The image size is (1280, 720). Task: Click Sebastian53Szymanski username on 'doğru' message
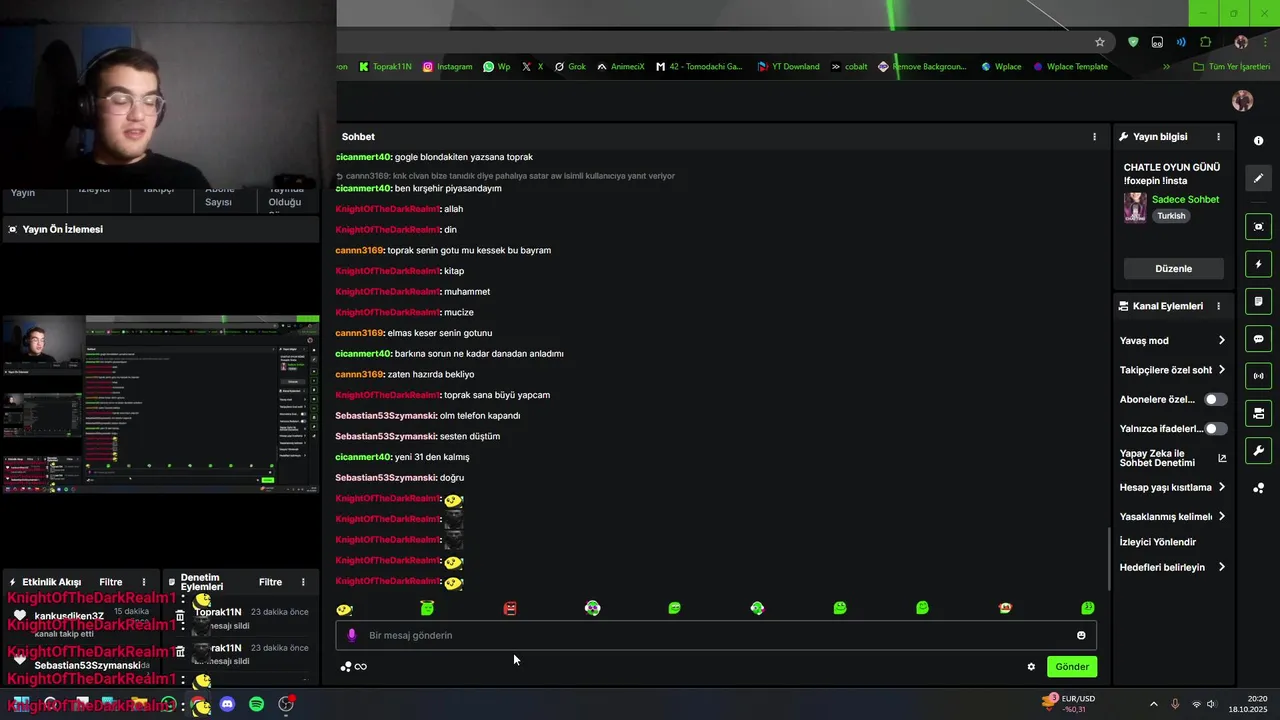(x=385, y=478)
